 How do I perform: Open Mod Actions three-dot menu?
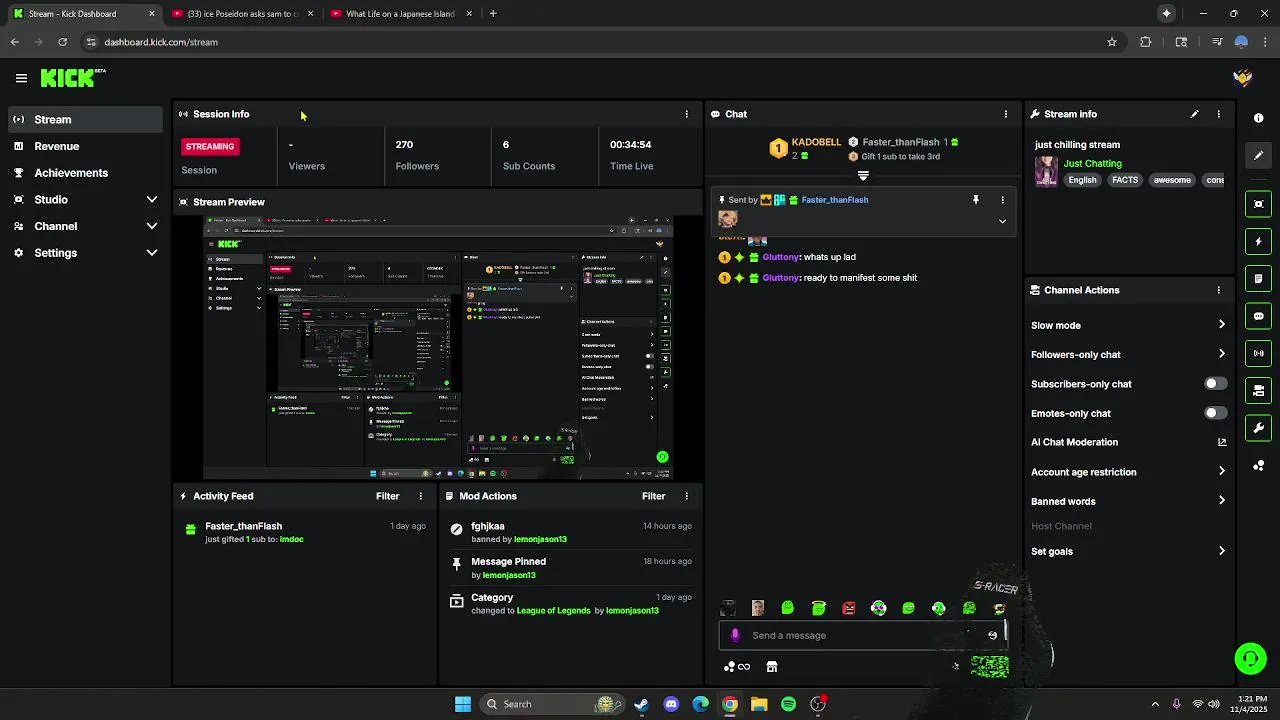(x=686, y=496)
